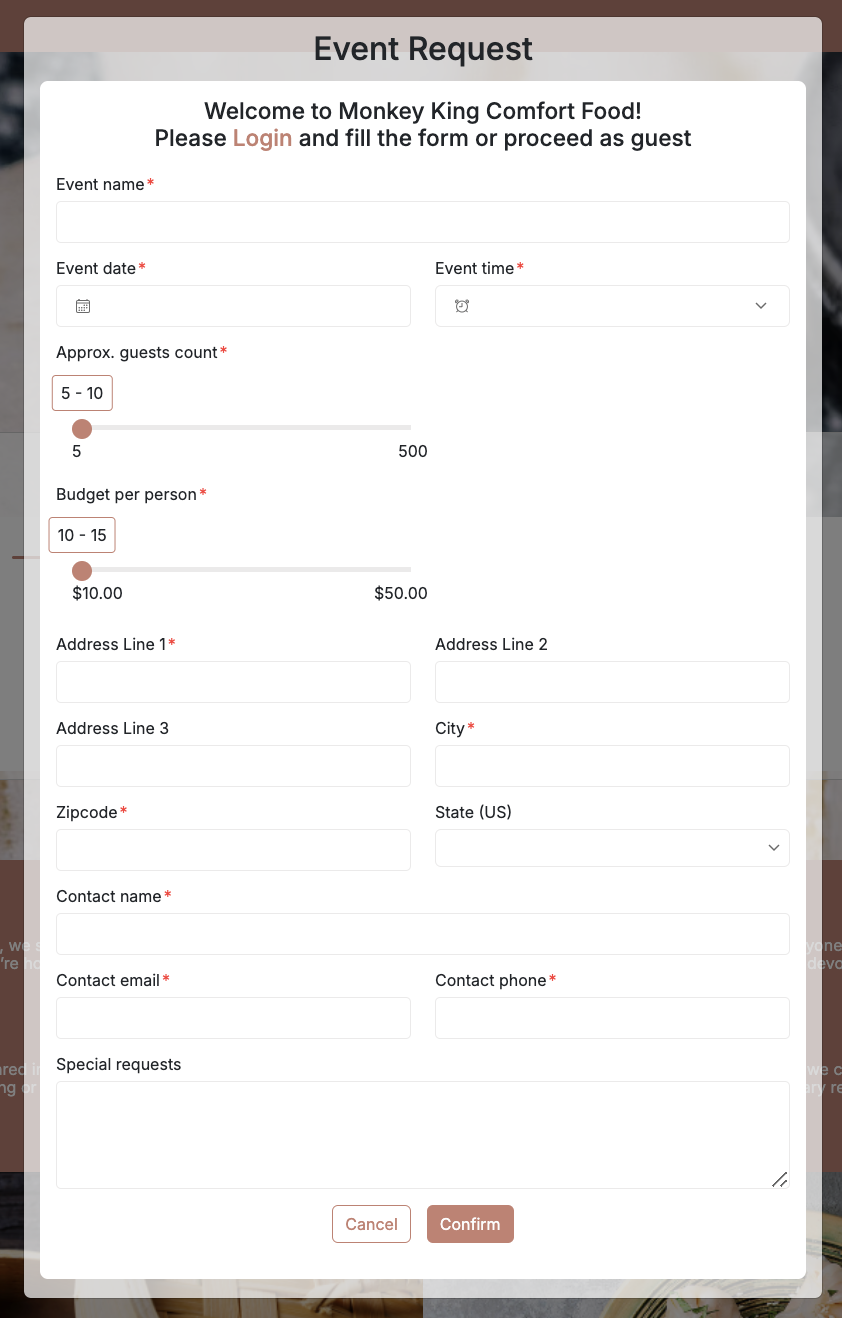This screenshot has height=1318, width=842.
Task: Click the Confirm button
Action: tap(470, 1224)
